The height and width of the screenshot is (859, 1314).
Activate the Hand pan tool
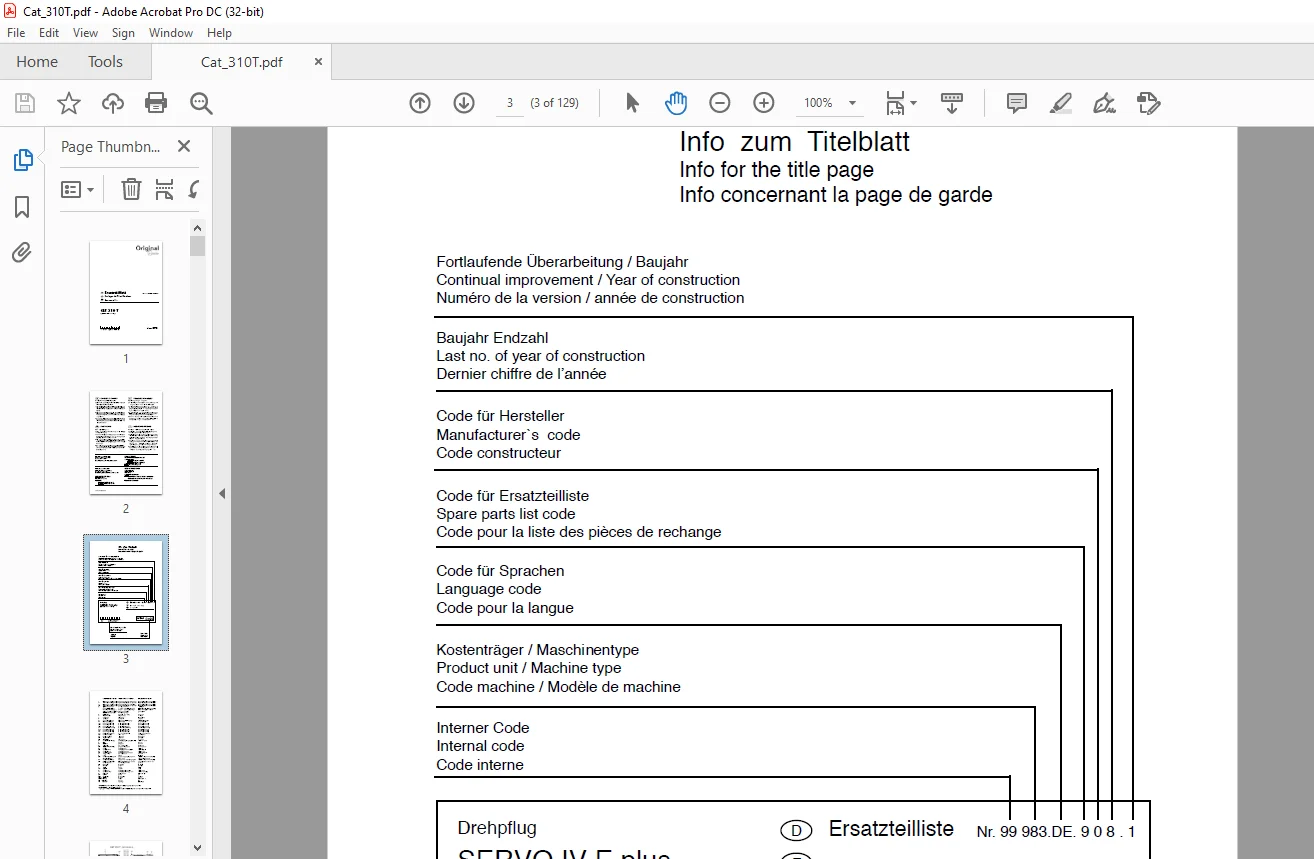point(676,103)
